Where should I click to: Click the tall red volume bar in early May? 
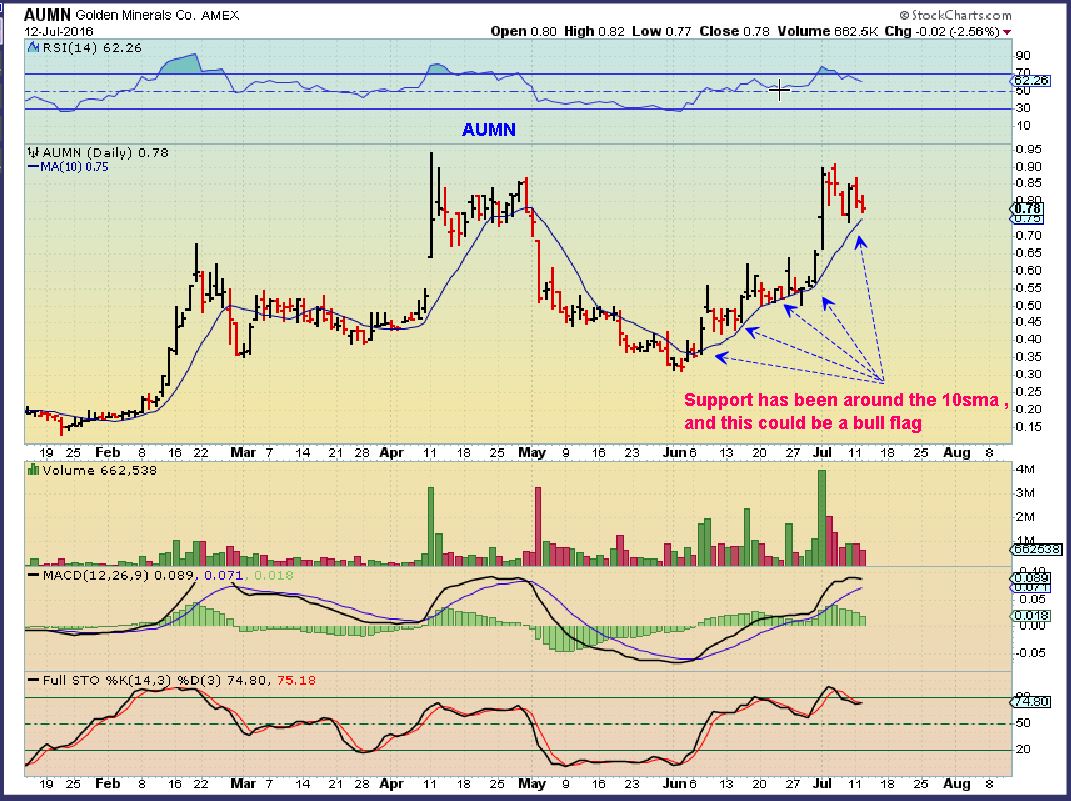coord(538,526)
